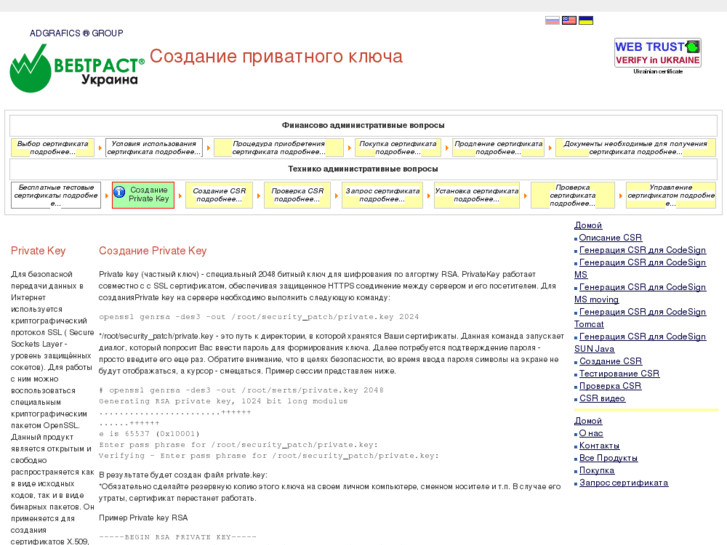727x545 pixels.
Task: Open Покупка сертификата подробнее step
Action: click(398, 147)
